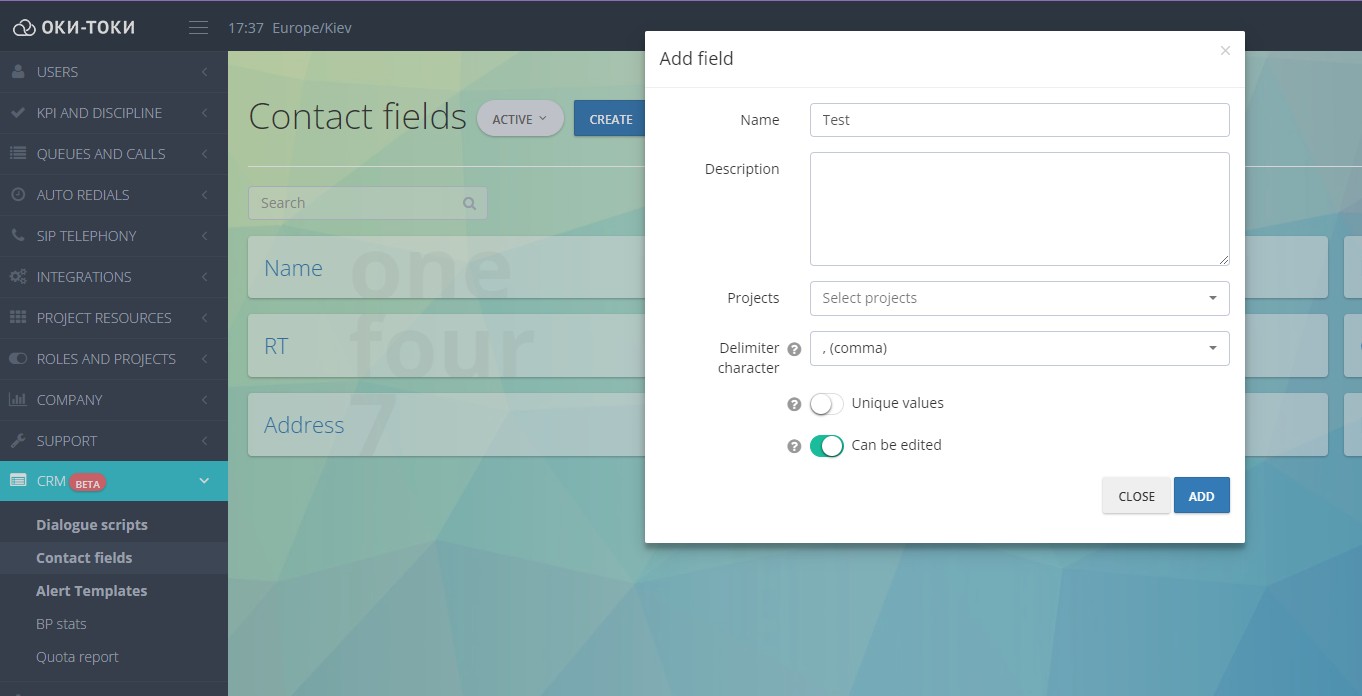This screenshot has width=1362, height=696.
Task: Click the Integrations gears icon
Action: [x=18, y=277]
